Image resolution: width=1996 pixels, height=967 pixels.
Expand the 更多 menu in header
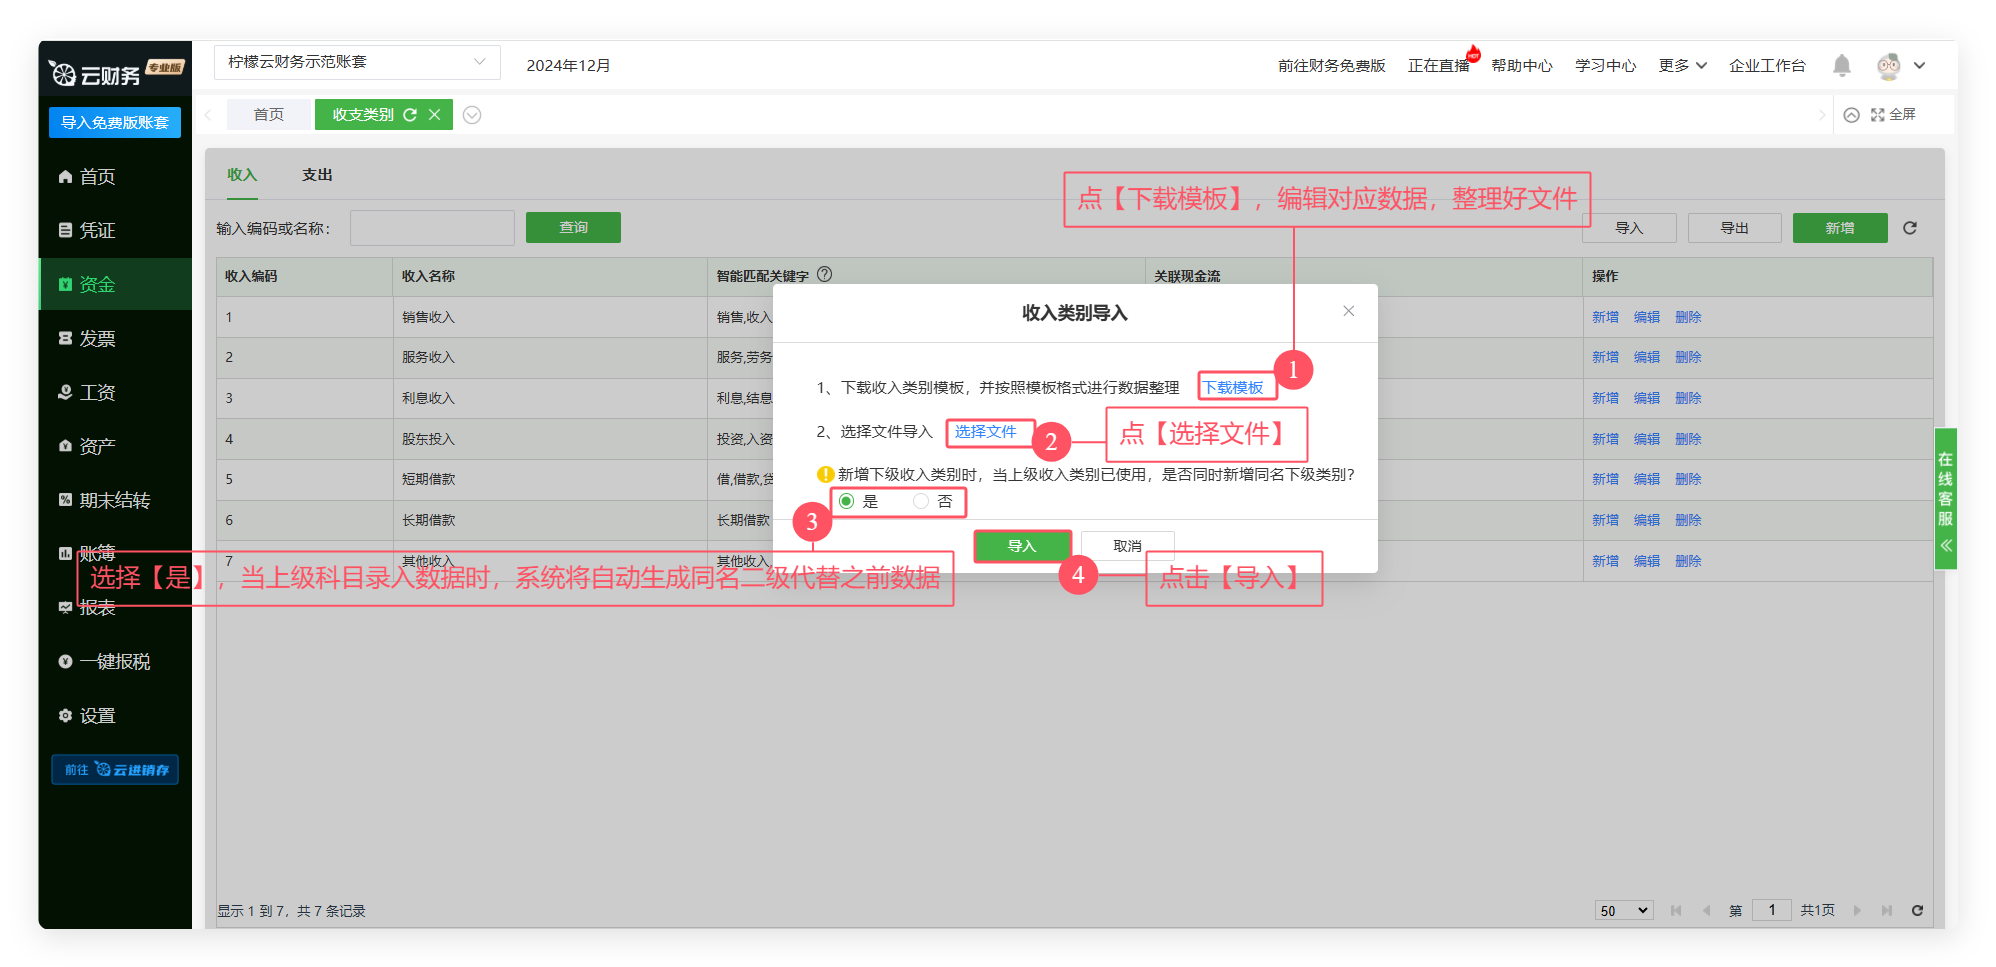click(x=1682, y=66)
